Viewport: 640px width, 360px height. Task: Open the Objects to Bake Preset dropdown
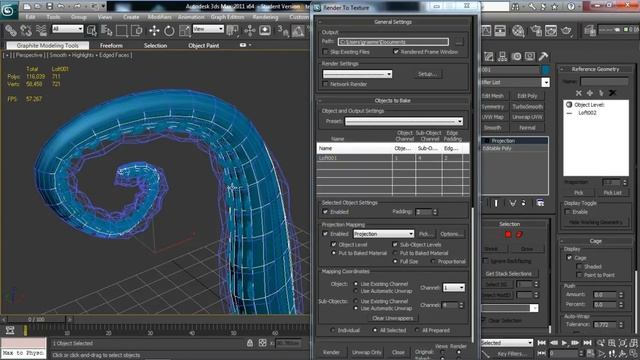click(404, 121)
